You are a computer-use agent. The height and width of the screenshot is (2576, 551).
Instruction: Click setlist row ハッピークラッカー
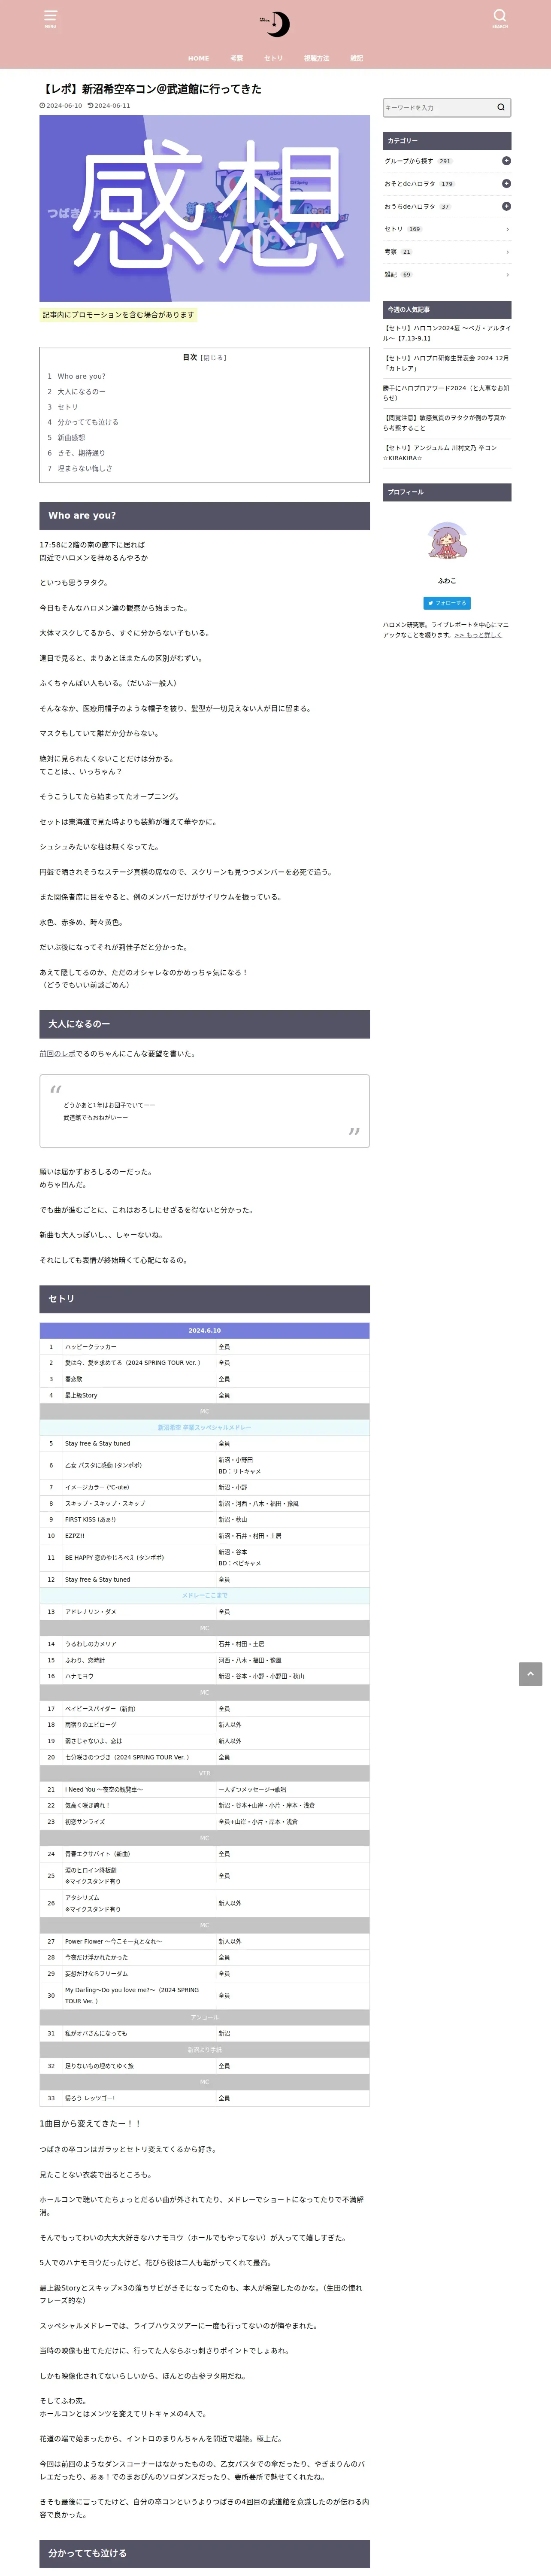click(204, 1346)
